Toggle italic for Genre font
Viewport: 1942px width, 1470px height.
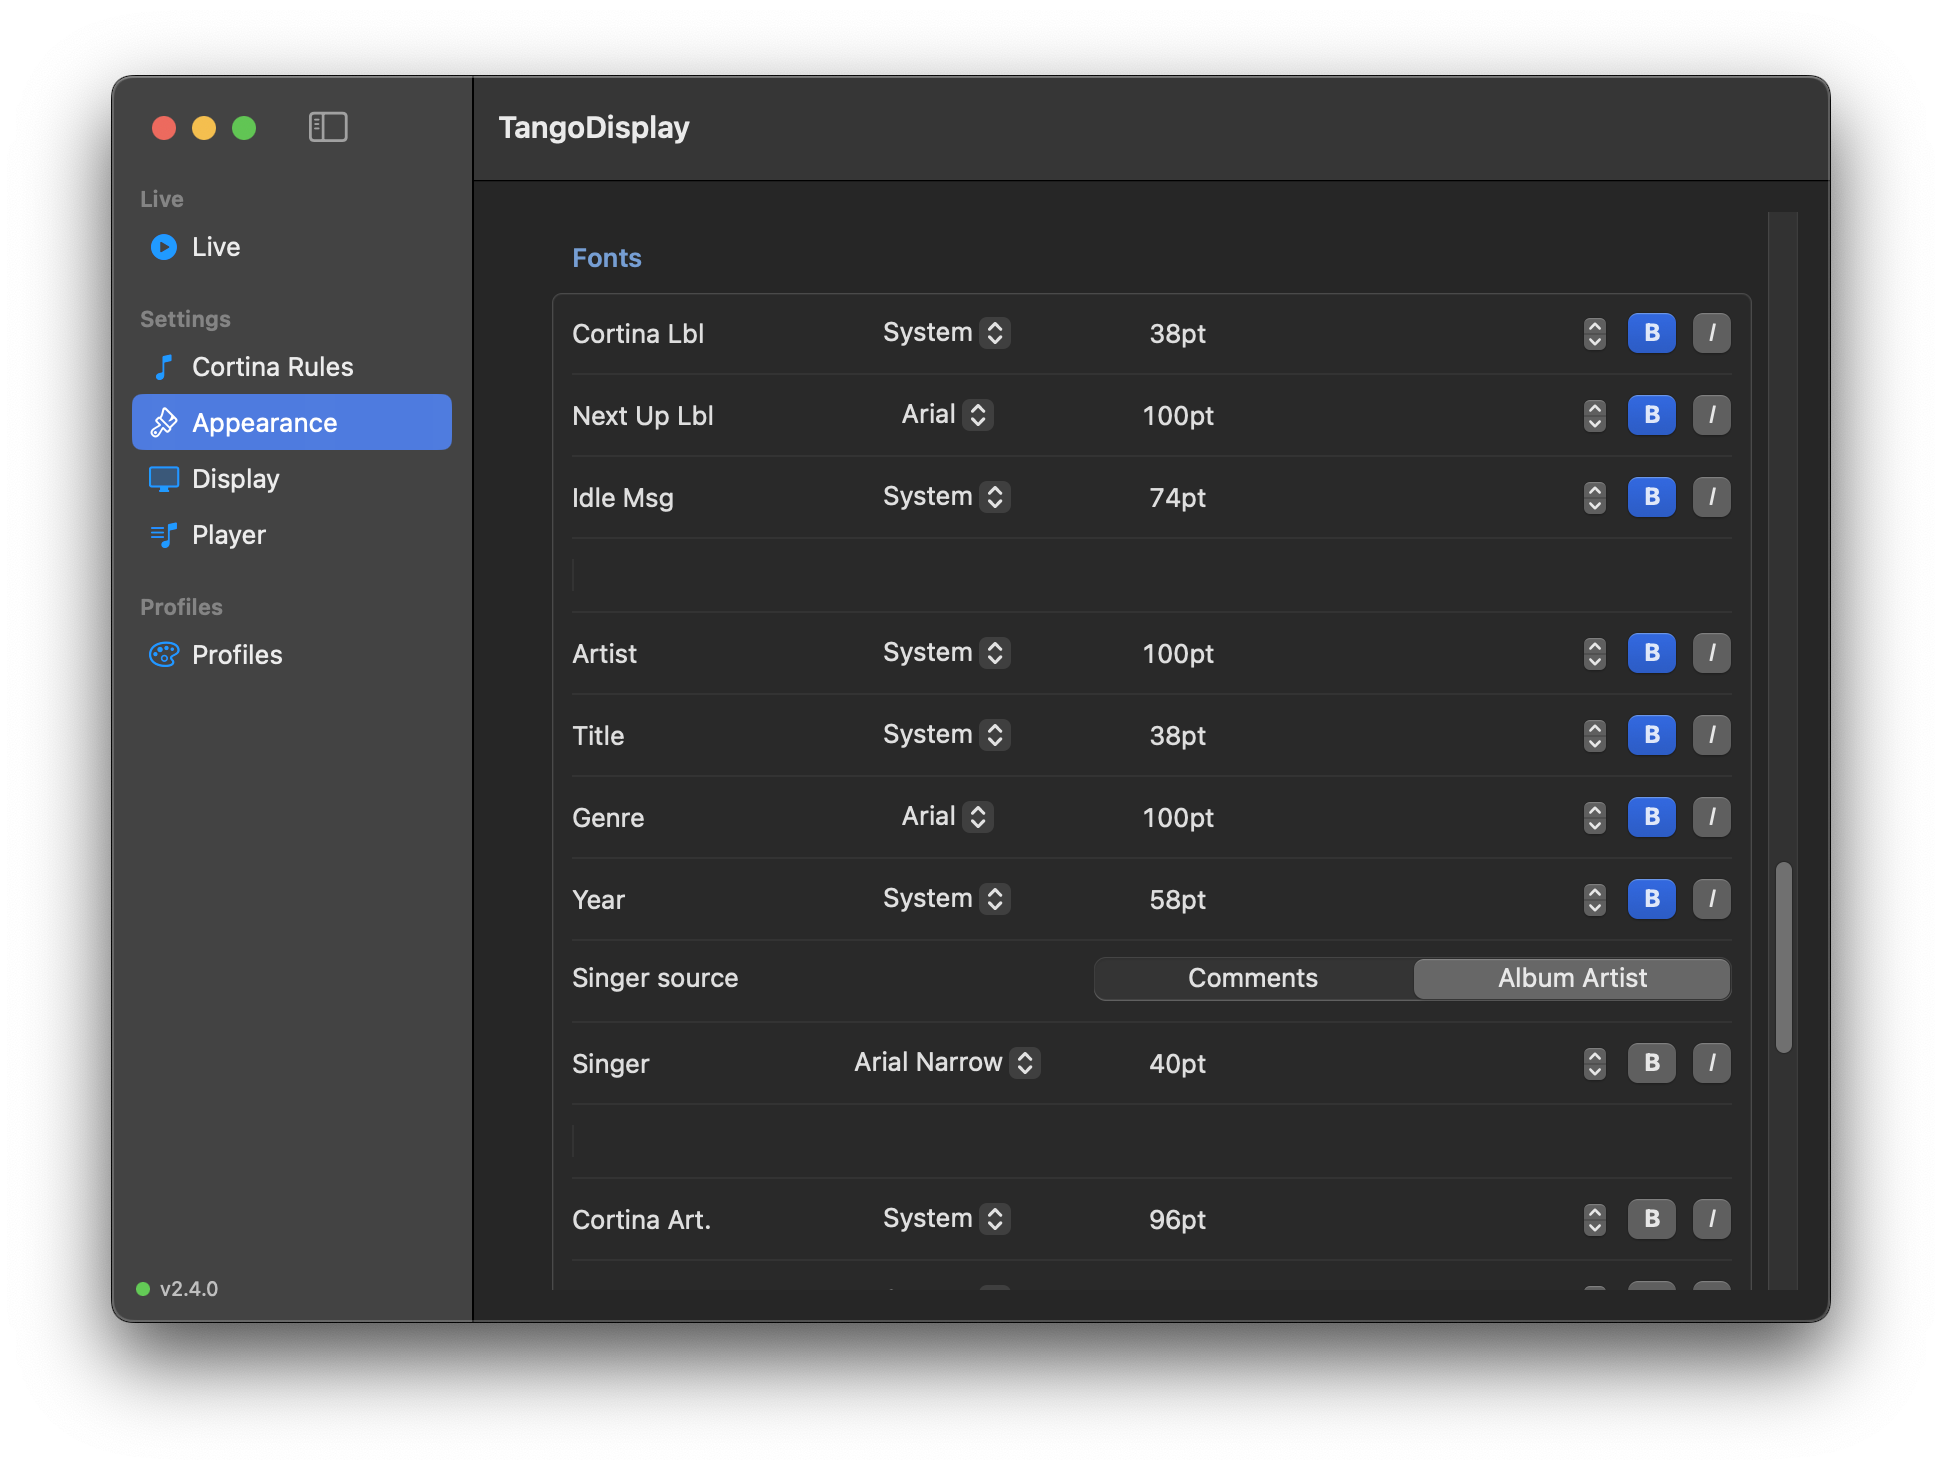(1712, 817)
